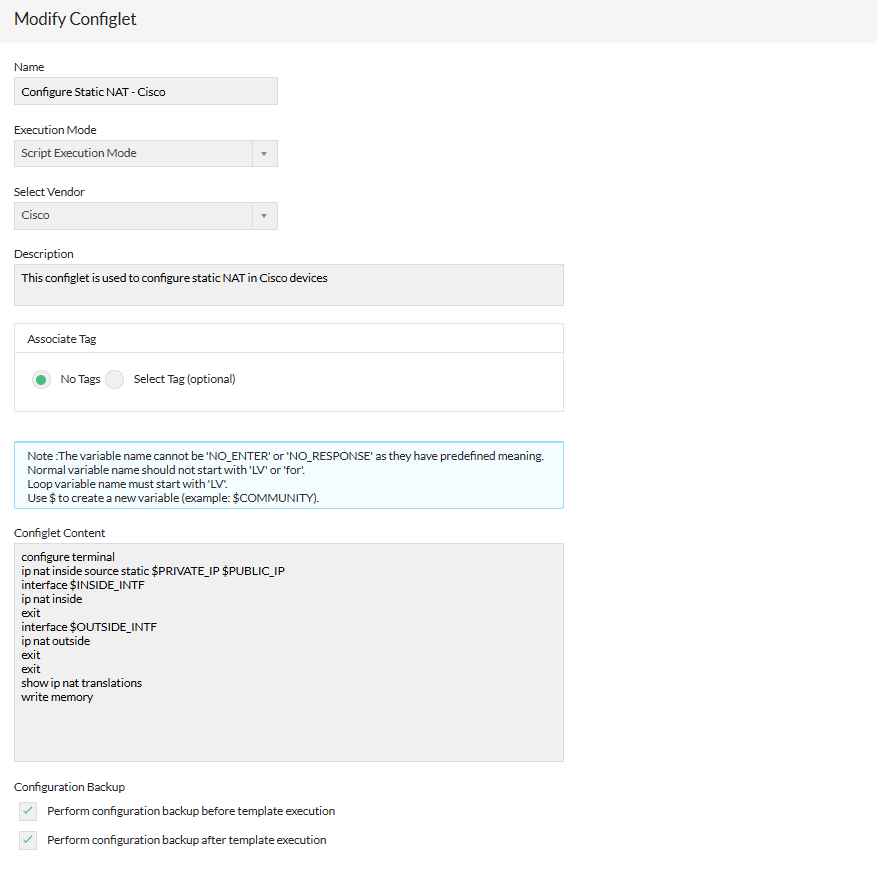Click the variable naming Note info box
This screenshot has height=878, width=877.
288,475
